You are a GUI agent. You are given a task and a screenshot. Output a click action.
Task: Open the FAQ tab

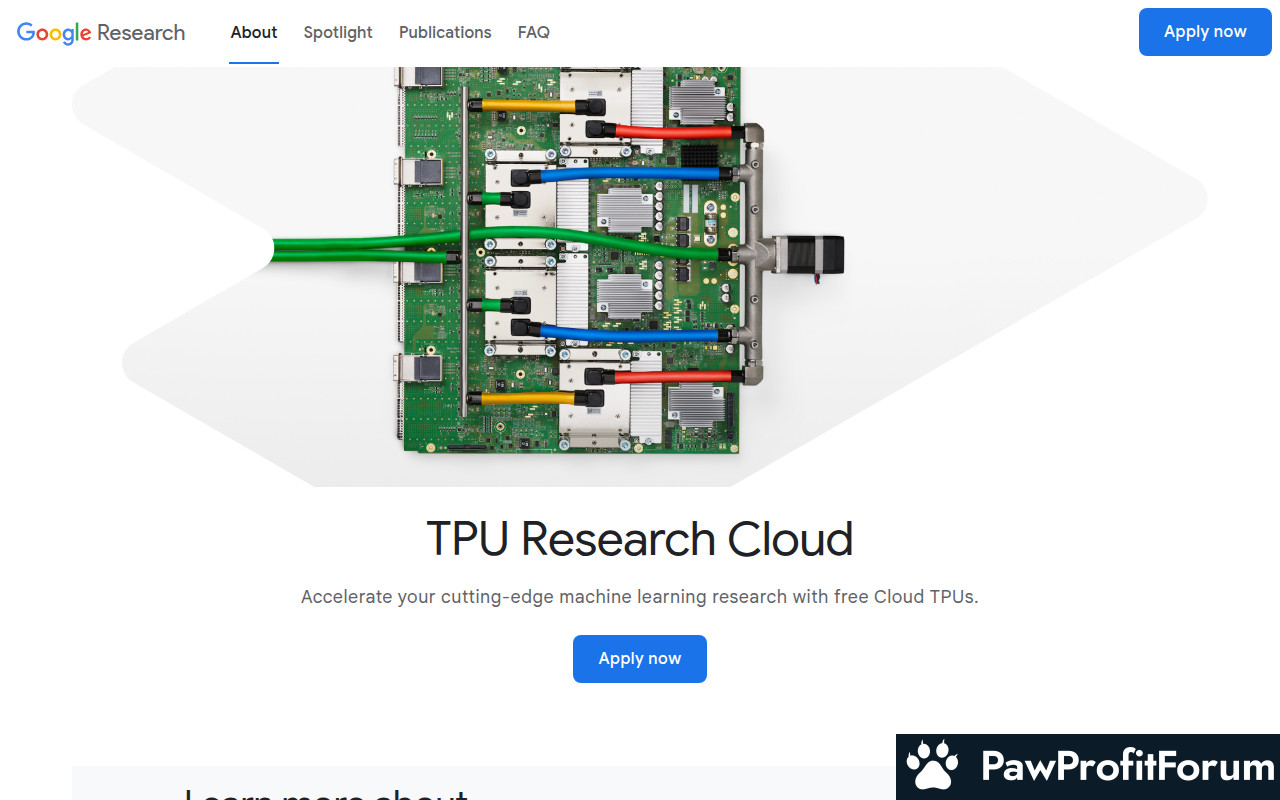click(x=534, y=32)
